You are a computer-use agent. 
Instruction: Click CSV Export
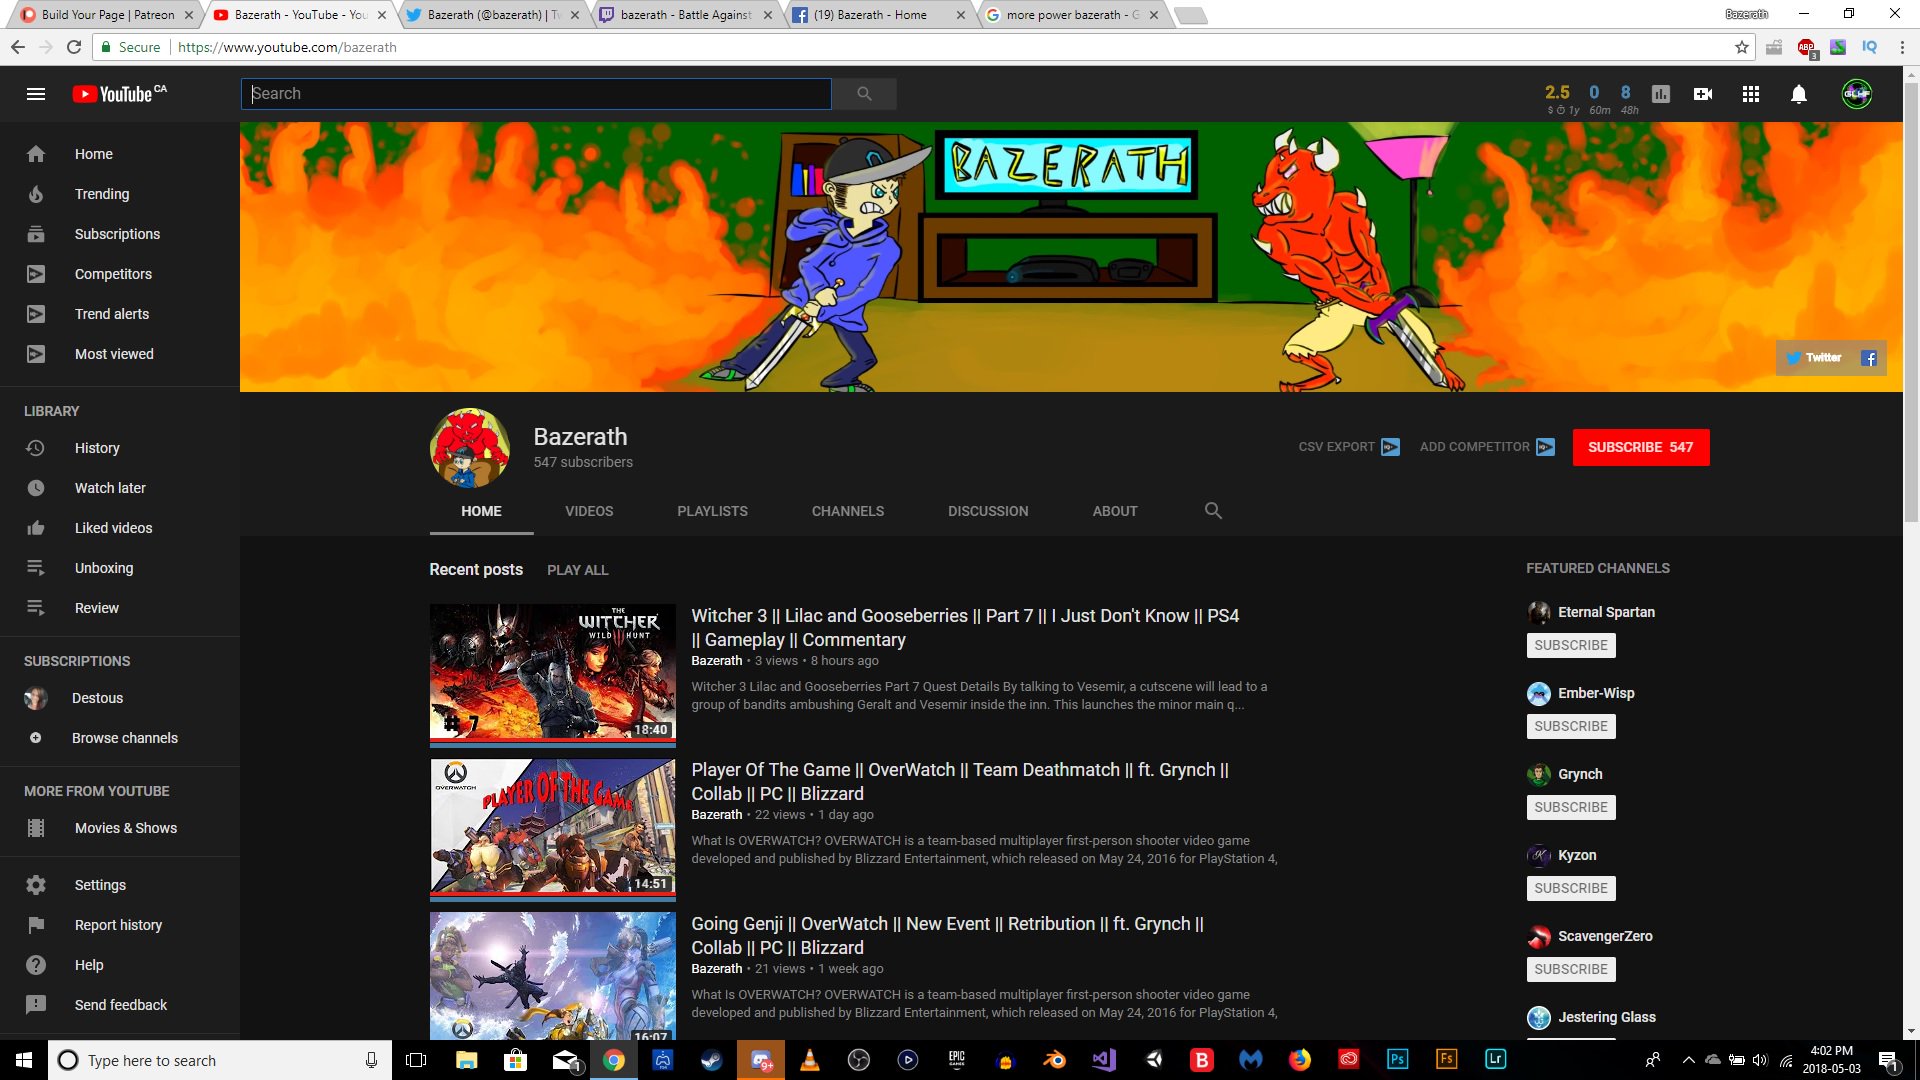tap(1349, 447)
